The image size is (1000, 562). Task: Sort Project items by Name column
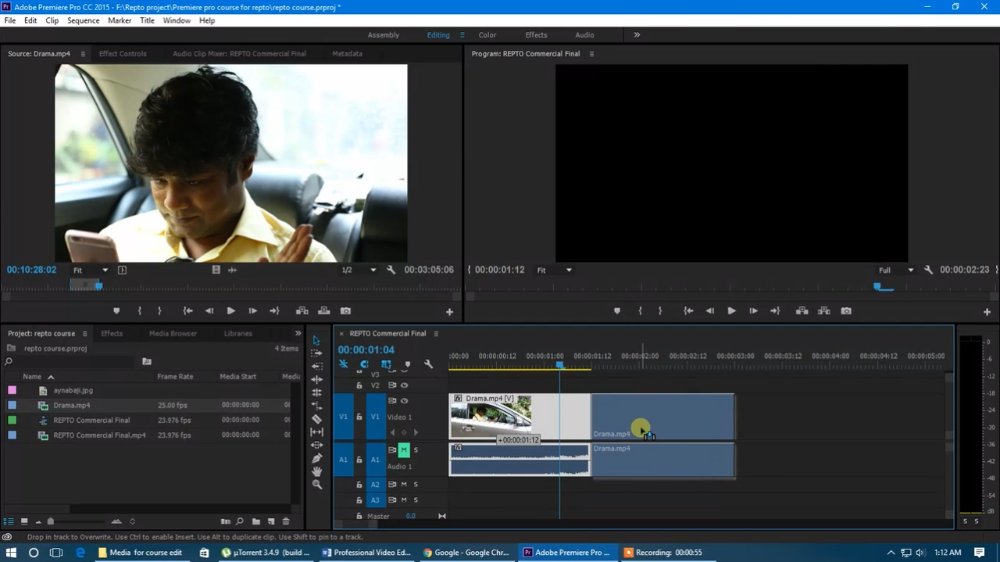click(x=32, y=376)
